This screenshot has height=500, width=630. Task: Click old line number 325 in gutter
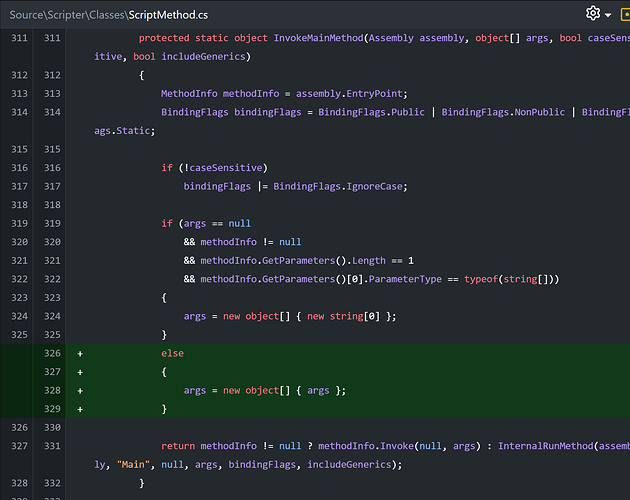point(16,334)
